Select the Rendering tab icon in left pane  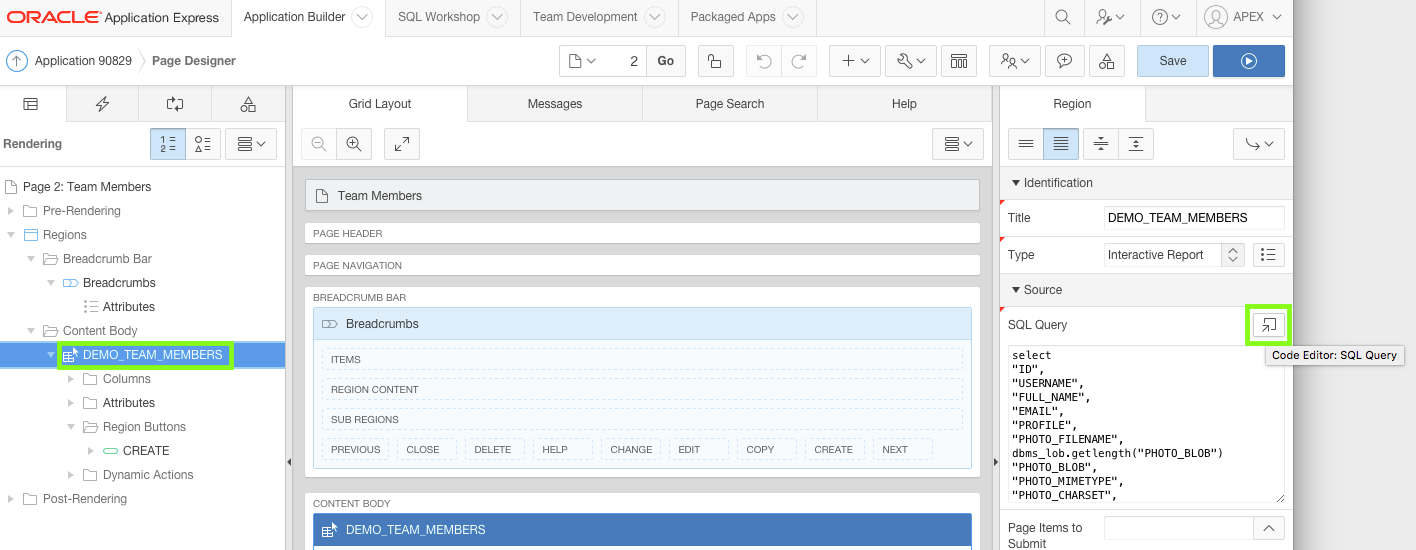point(31,104)
